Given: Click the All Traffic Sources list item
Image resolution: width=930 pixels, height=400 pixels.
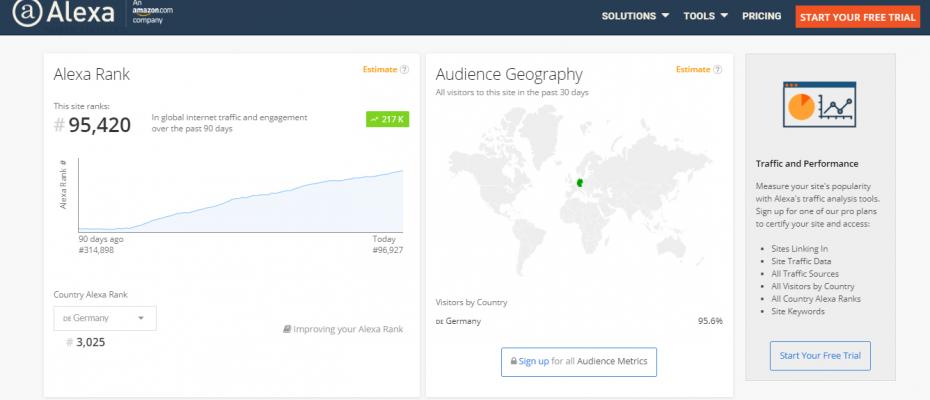Looking at the screenshot, I should 805,274.
